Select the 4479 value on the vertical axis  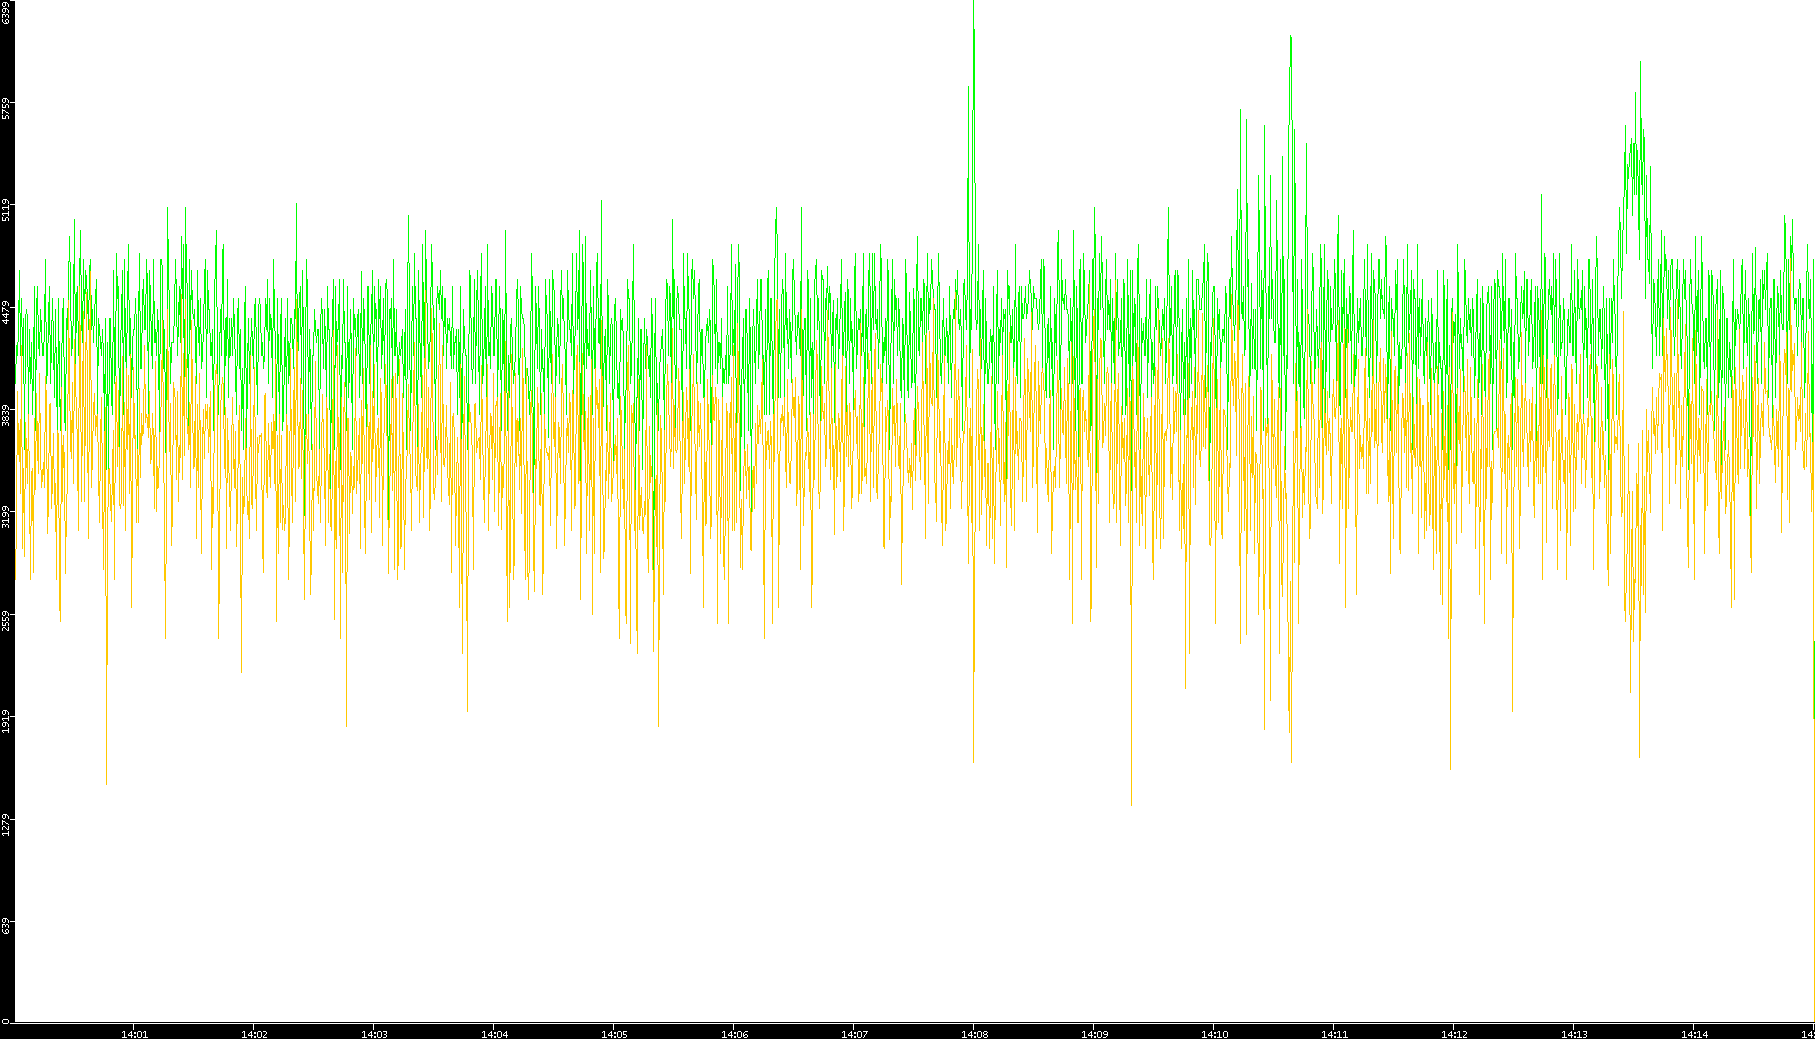6,312
